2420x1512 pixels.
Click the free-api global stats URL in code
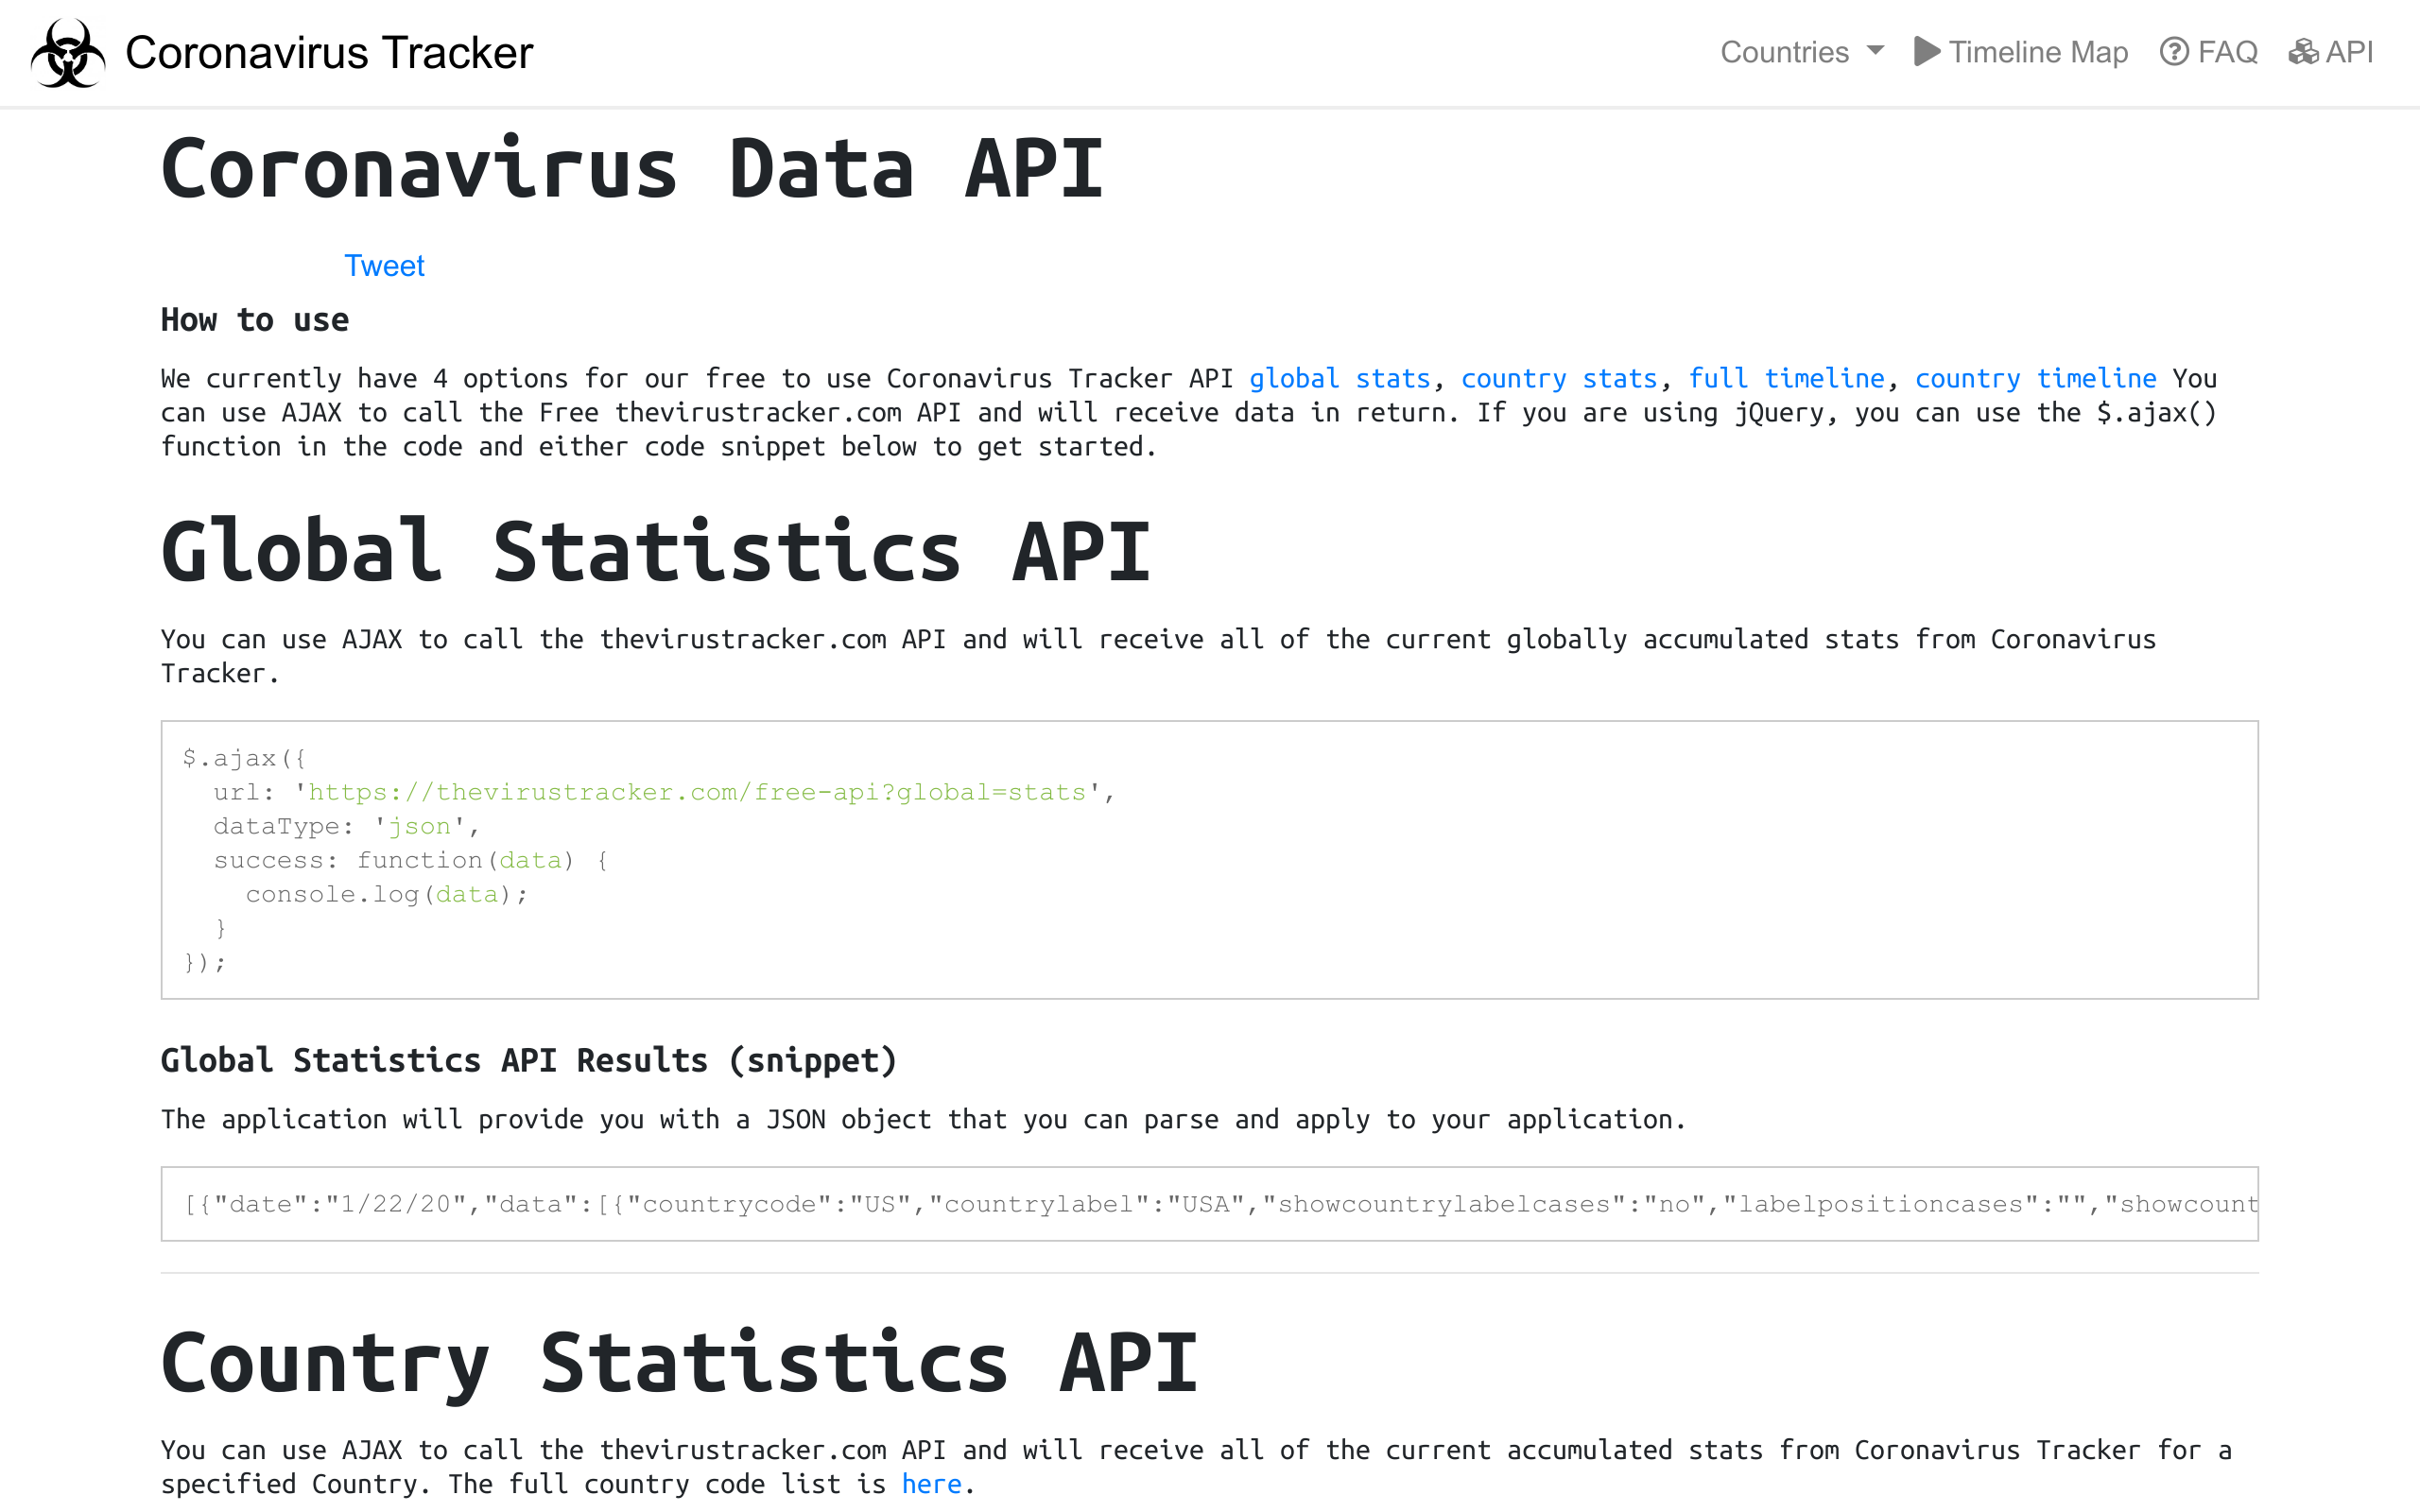[x=698, y=791]
